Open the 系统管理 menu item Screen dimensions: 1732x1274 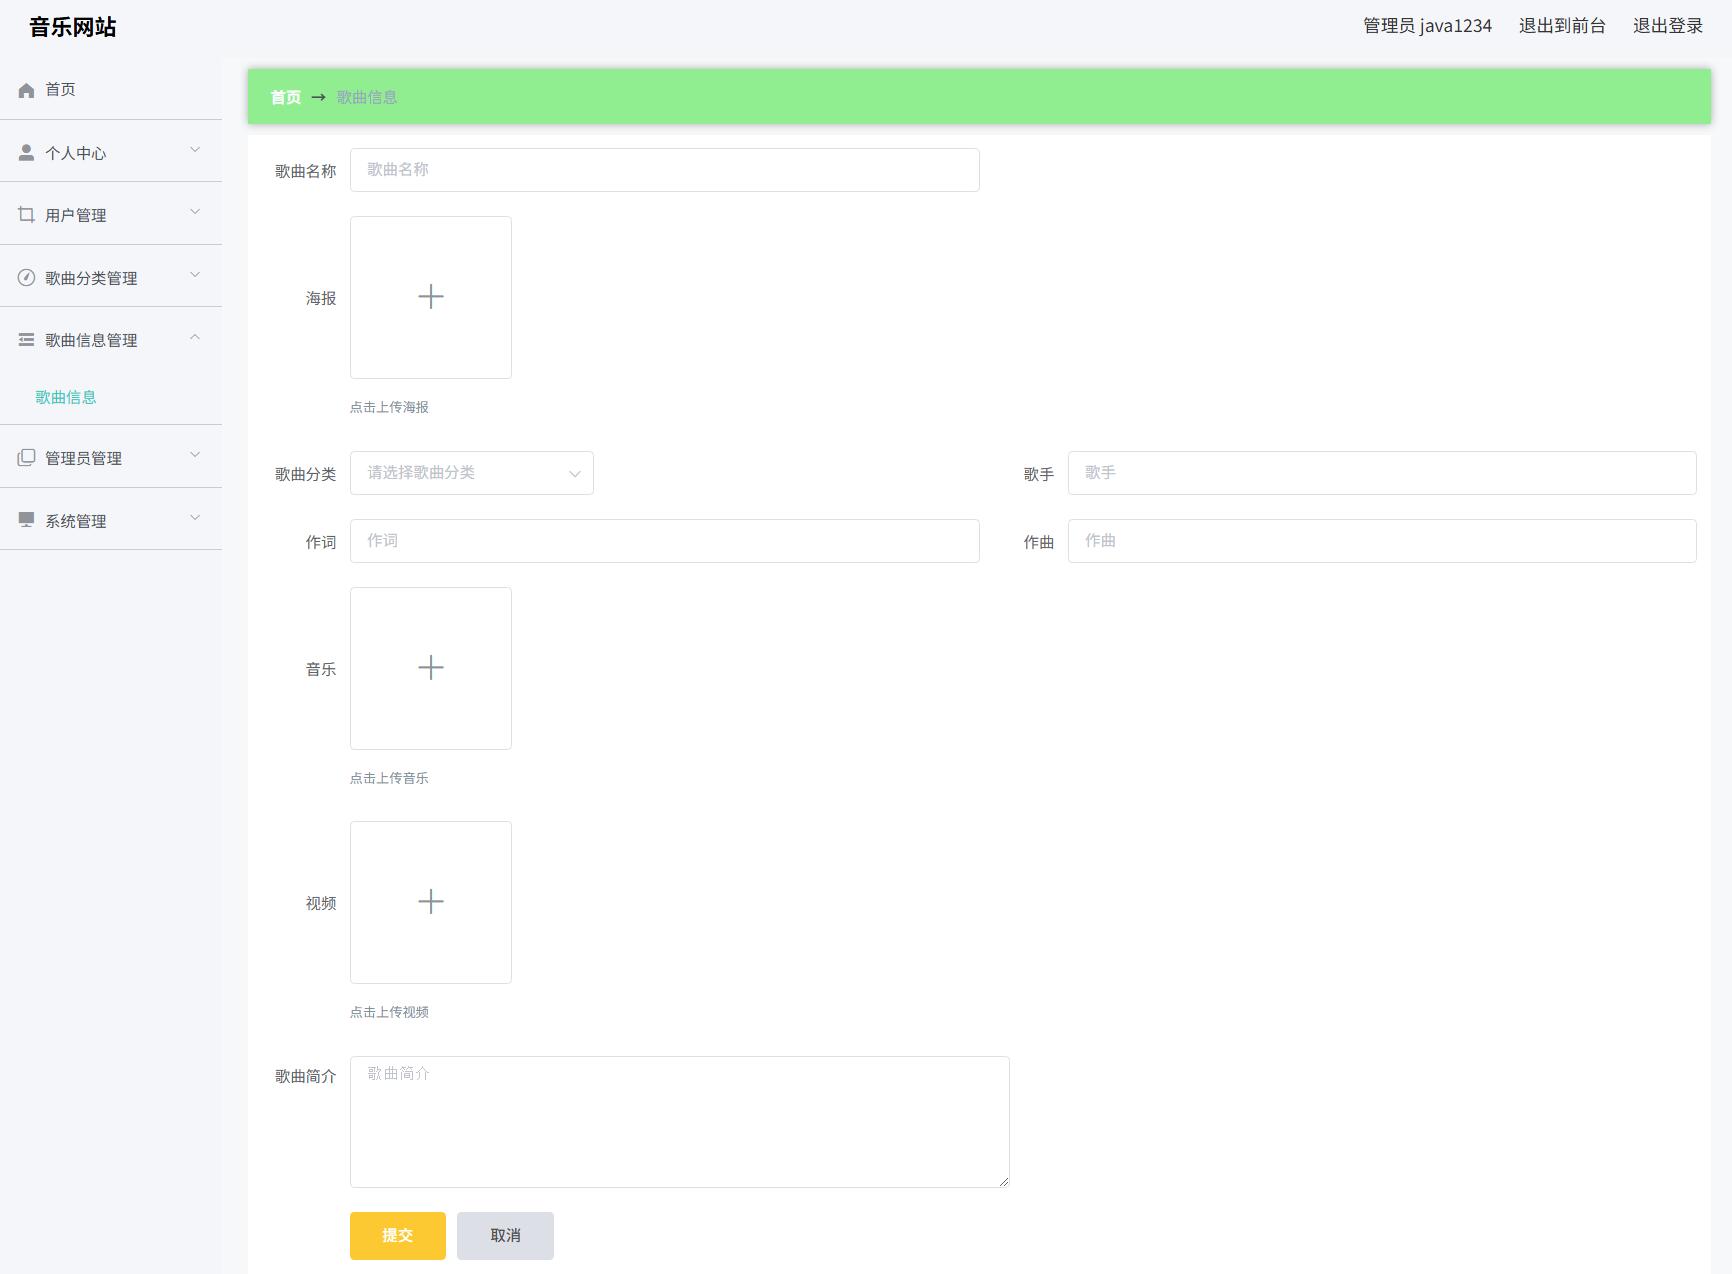[x=111, y=520]
